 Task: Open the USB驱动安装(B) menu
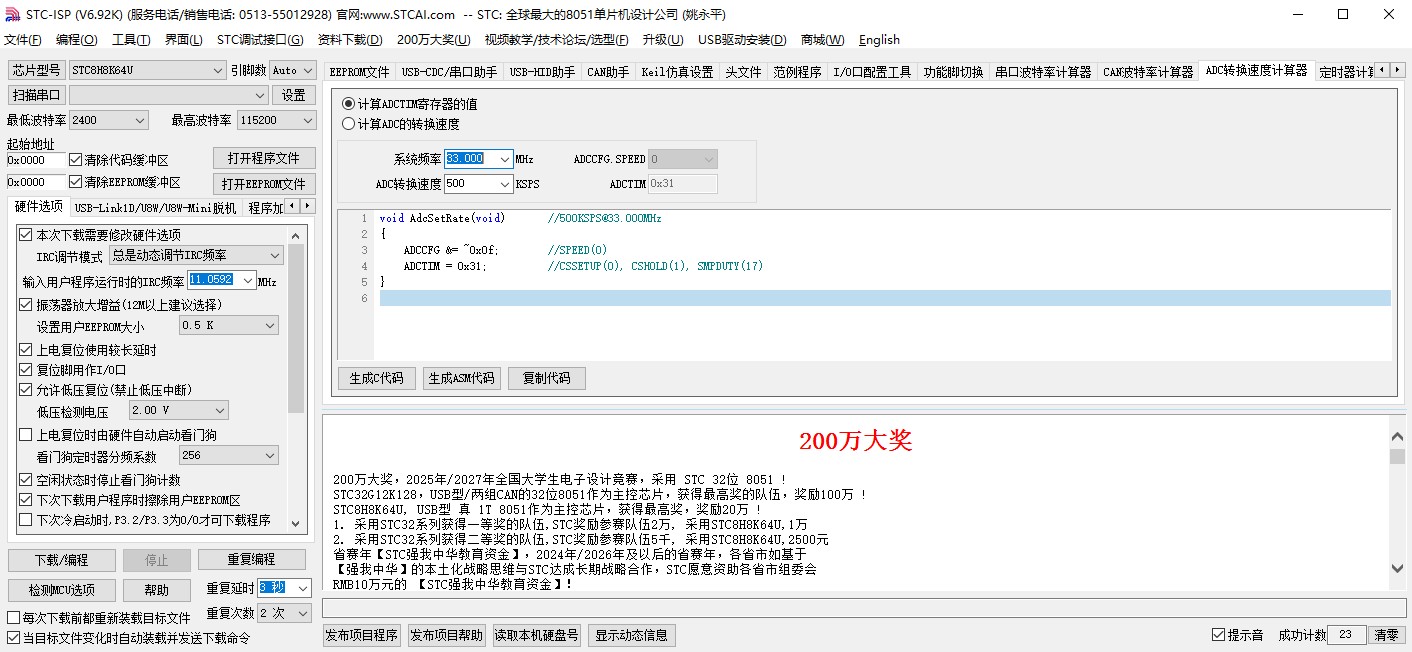pyautogui.click(x=742, y=40)
